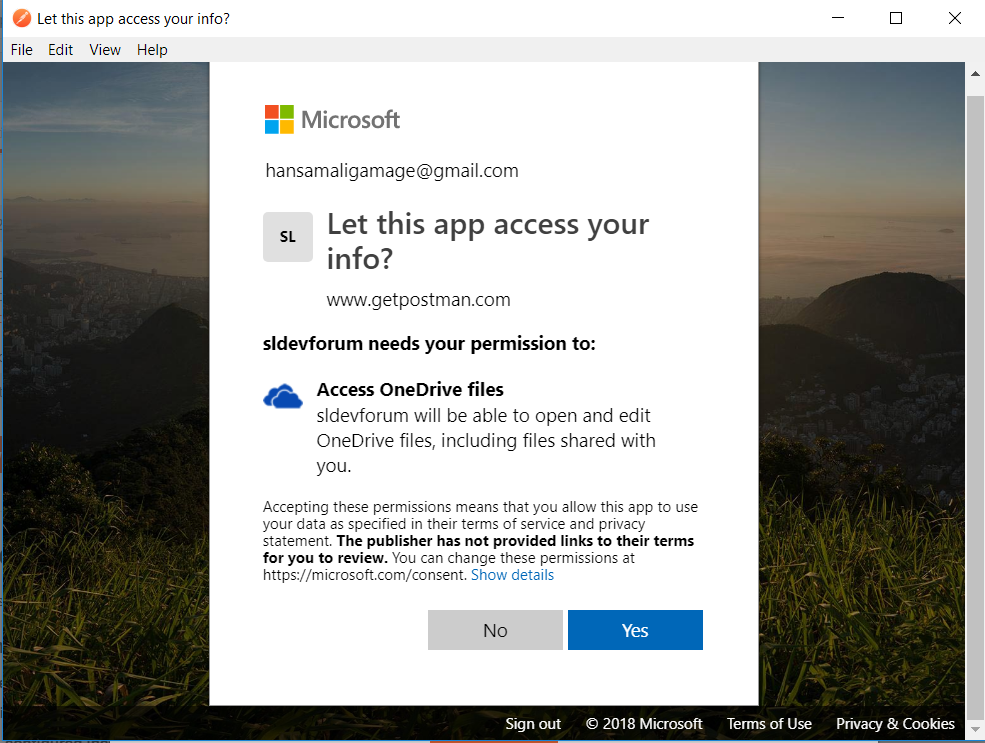Viewport: 985px width, 743px height.
Task: Open the Help menu
Action: 152,50
